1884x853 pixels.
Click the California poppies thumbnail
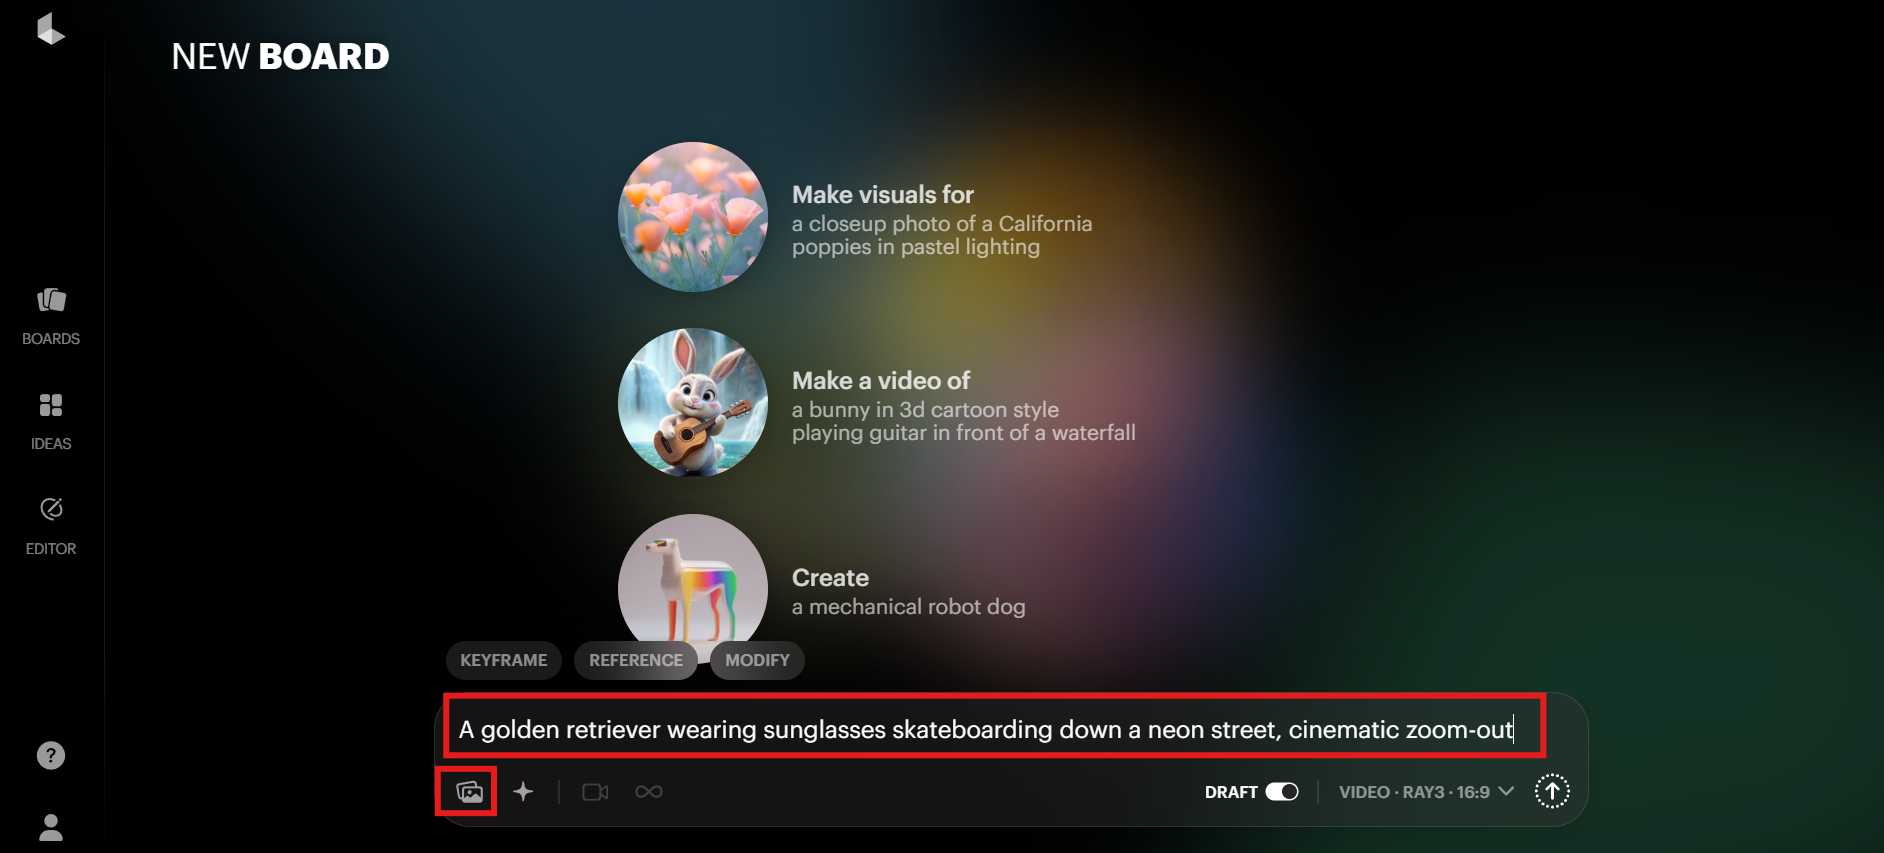click(x=693, y=217)
